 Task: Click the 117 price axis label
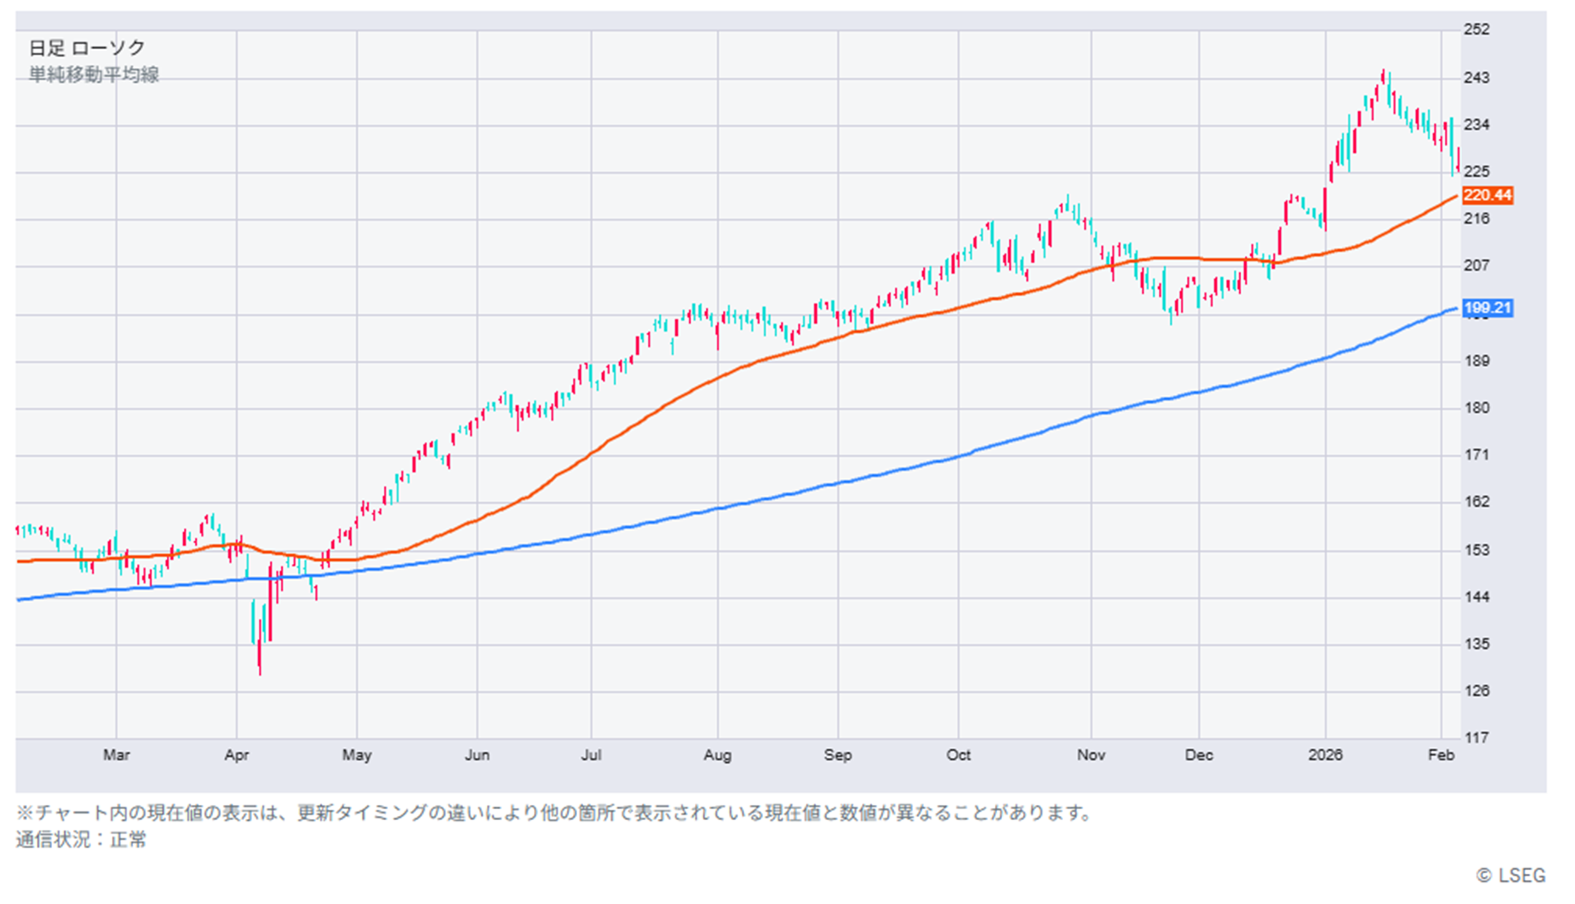(x=1476, y=738)
